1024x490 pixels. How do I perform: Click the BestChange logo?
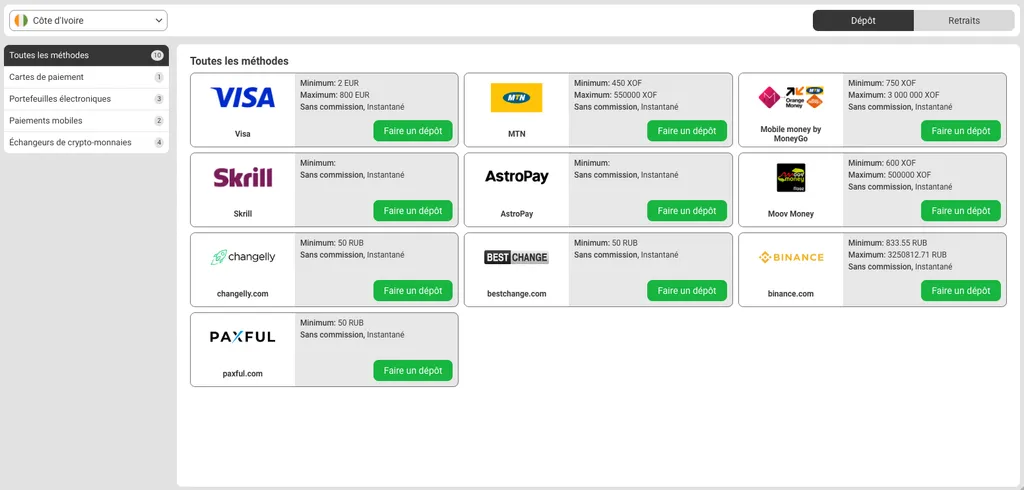coord(516,257)
